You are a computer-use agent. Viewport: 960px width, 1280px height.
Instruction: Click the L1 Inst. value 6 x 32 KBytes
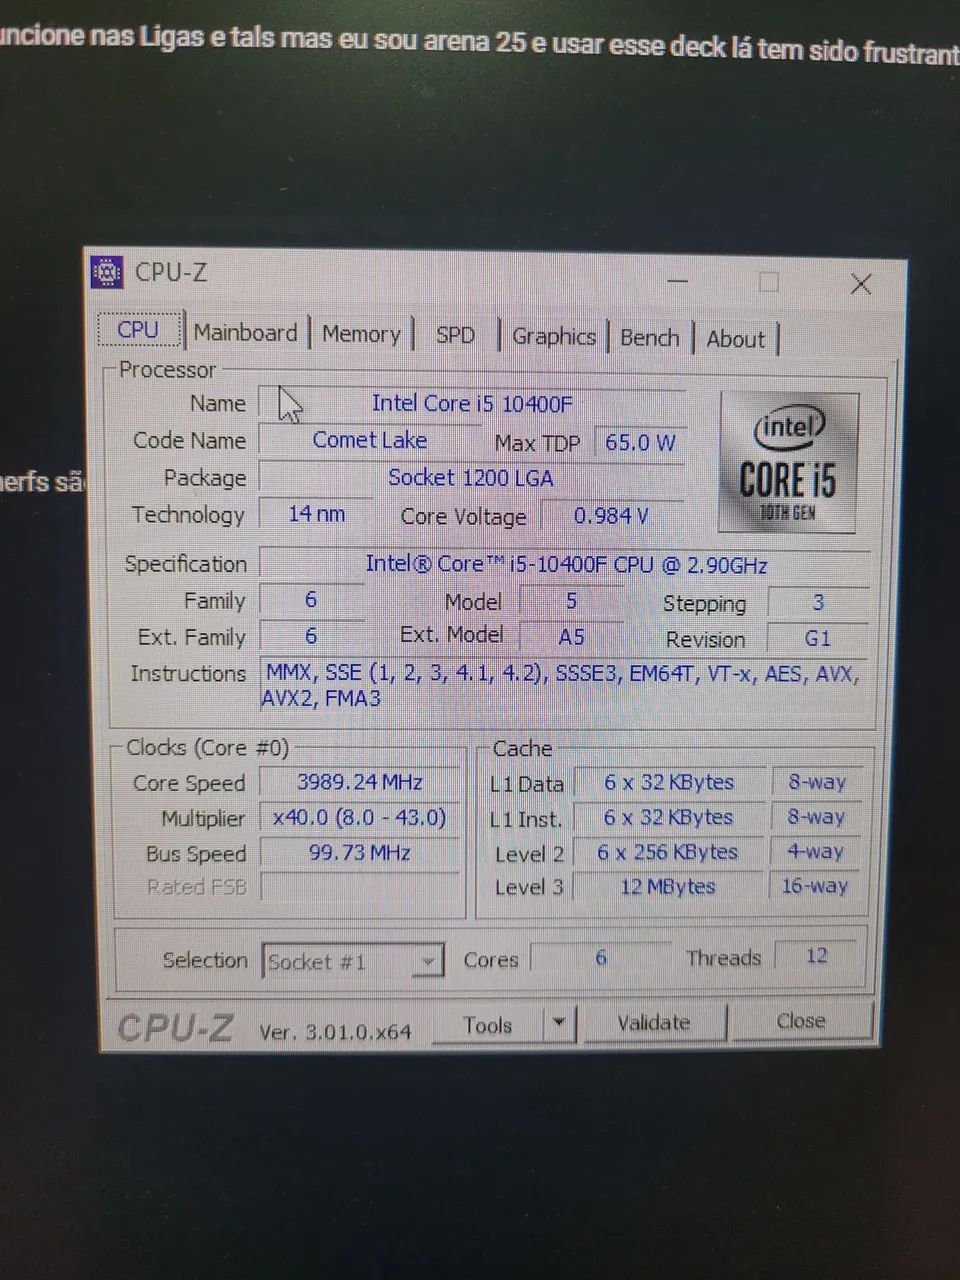tap(669, 817)
